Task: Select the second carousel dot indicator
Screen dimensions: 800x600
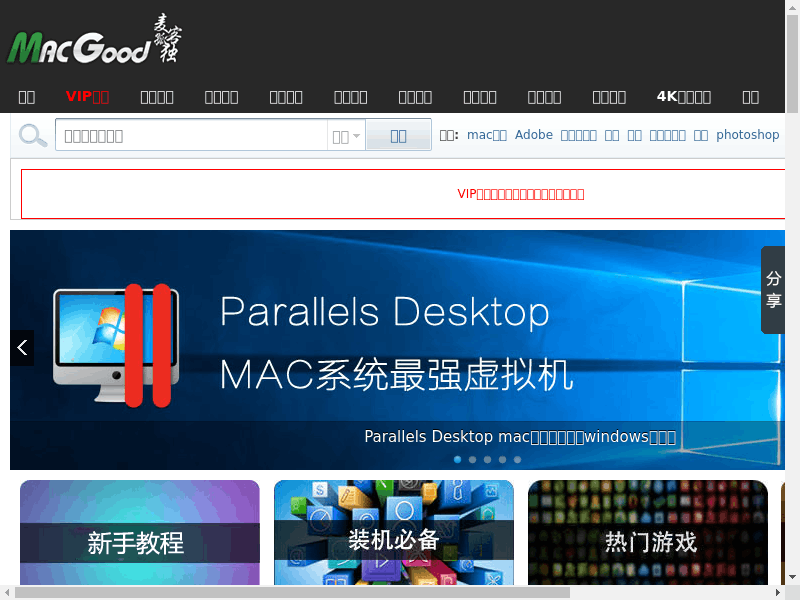Action: click(472, 460)
